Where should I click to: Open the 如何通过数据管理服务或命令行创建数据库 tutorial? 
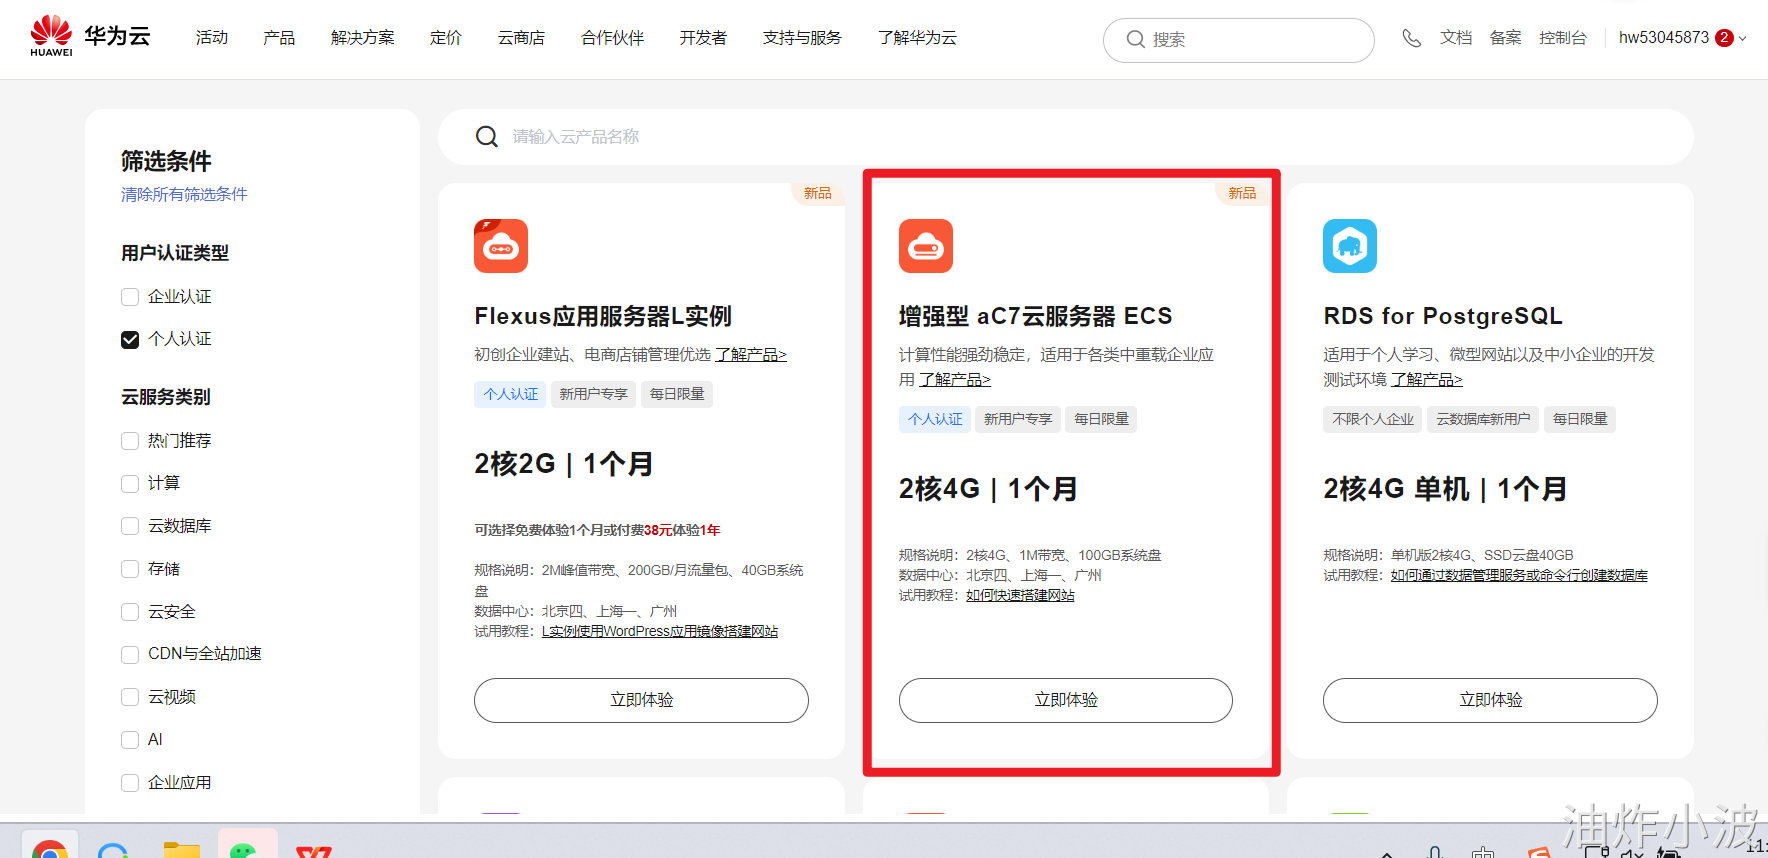[1519, 576]
